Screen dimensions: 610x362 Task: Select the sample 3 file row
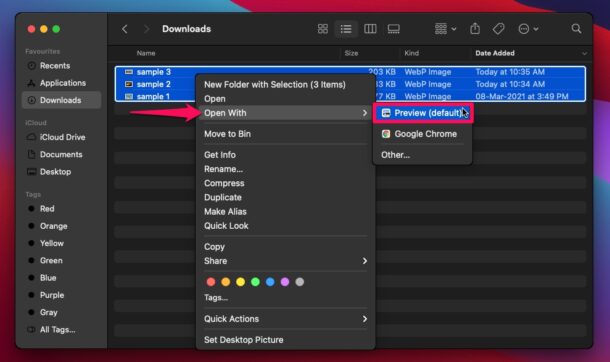[351, 72]
